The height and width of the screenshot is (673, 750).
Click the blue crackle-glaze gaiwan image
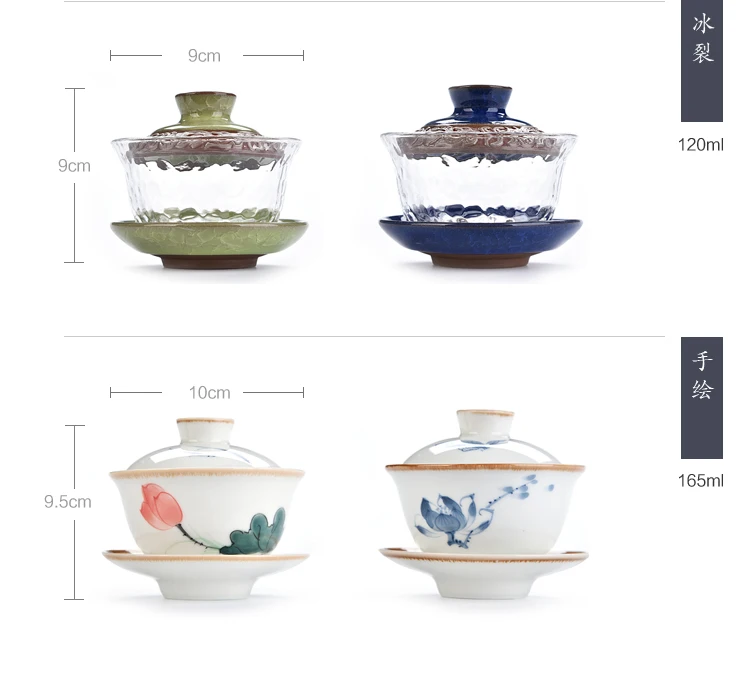480,177
